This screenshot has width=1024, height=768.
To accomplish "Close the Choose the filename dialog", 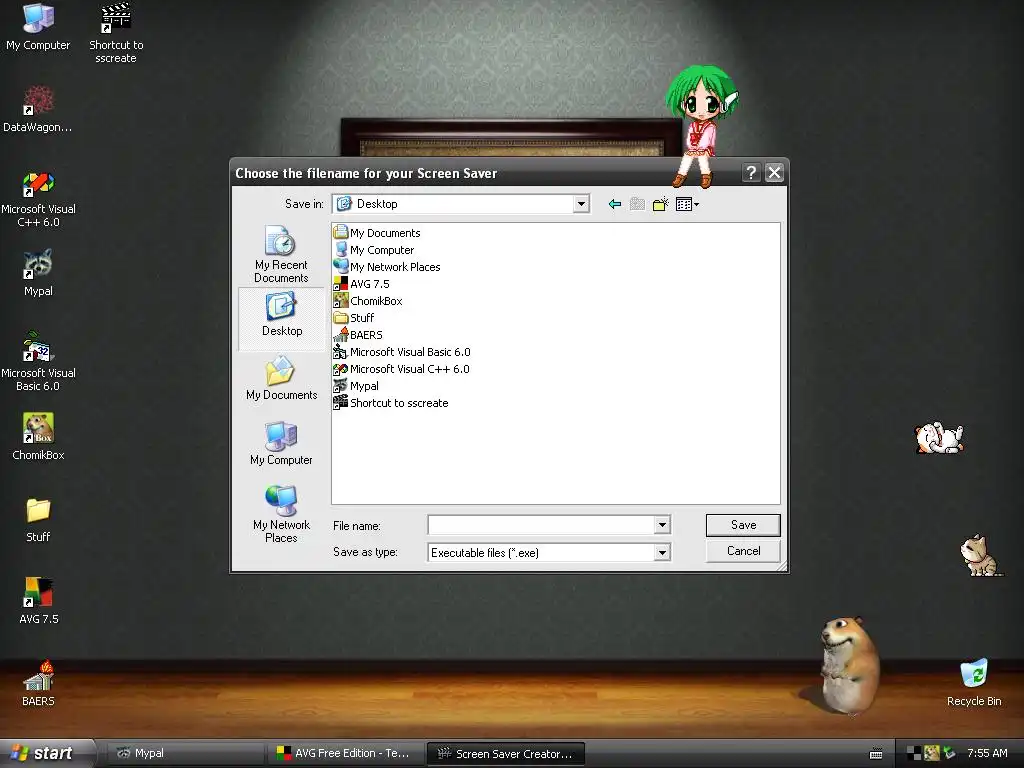I will (774, 172).
